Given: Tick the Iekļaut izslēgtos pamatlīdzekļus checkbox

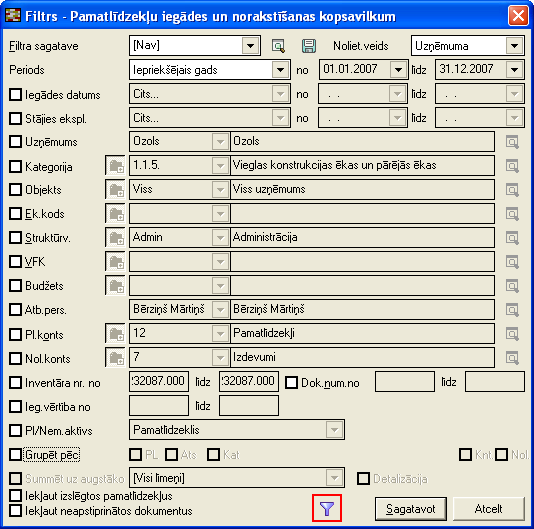Looking at the screenshot, I should click(x=16, y=496).
